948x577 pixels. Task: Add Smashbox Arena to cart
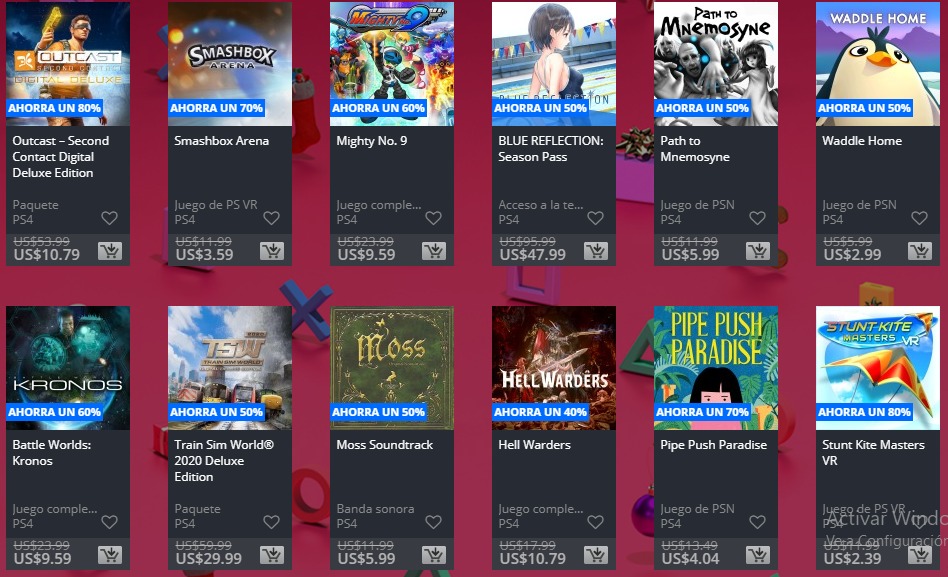[271, 250]
